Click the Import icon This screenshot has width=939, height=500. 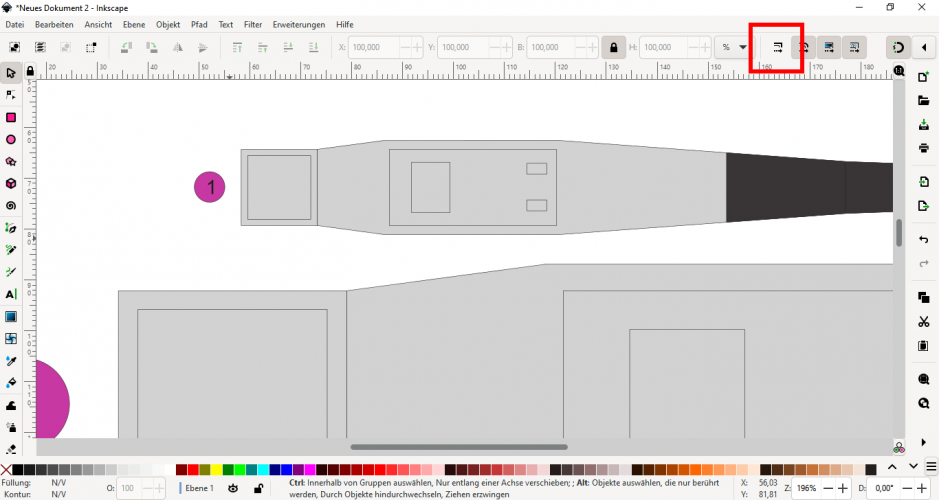[x=923, y=182]
